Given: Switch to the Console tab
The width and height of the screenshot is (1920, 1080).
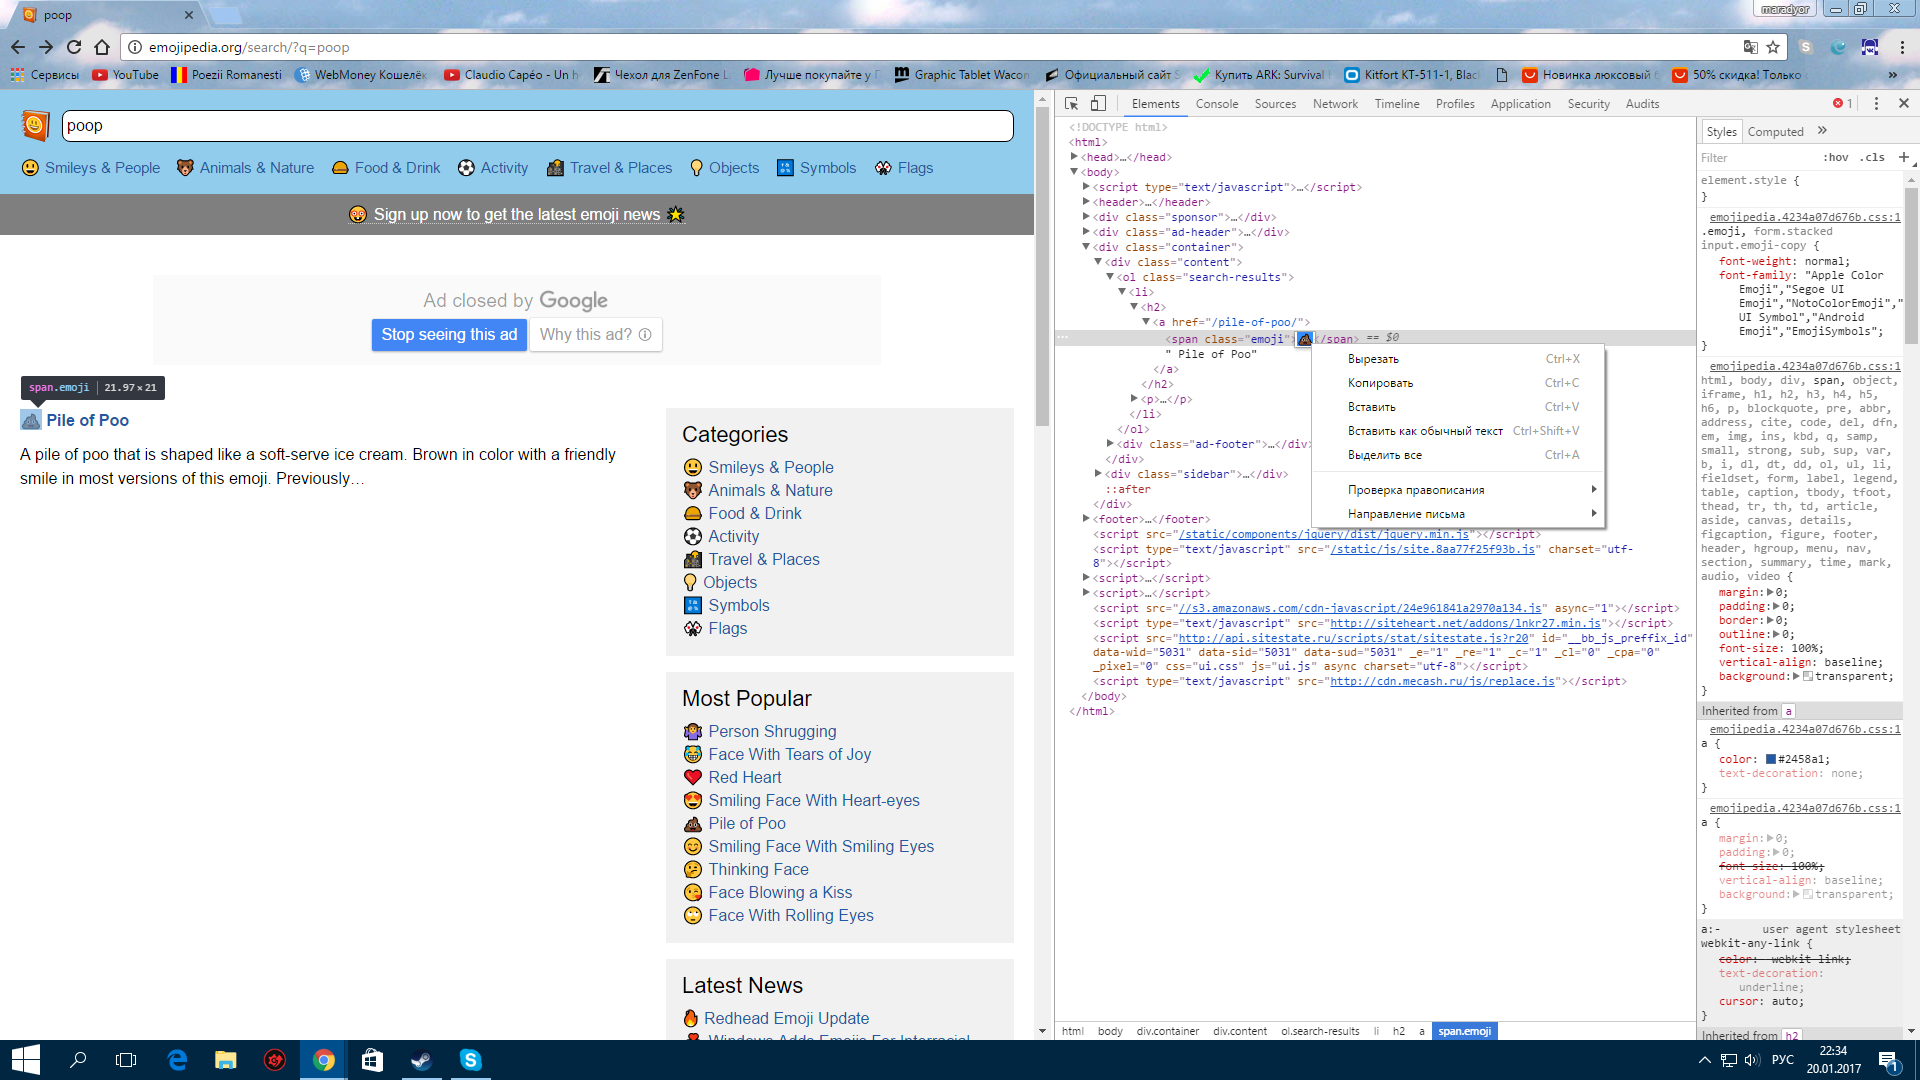Looking at the screenshot, I should pos(1217,104).
